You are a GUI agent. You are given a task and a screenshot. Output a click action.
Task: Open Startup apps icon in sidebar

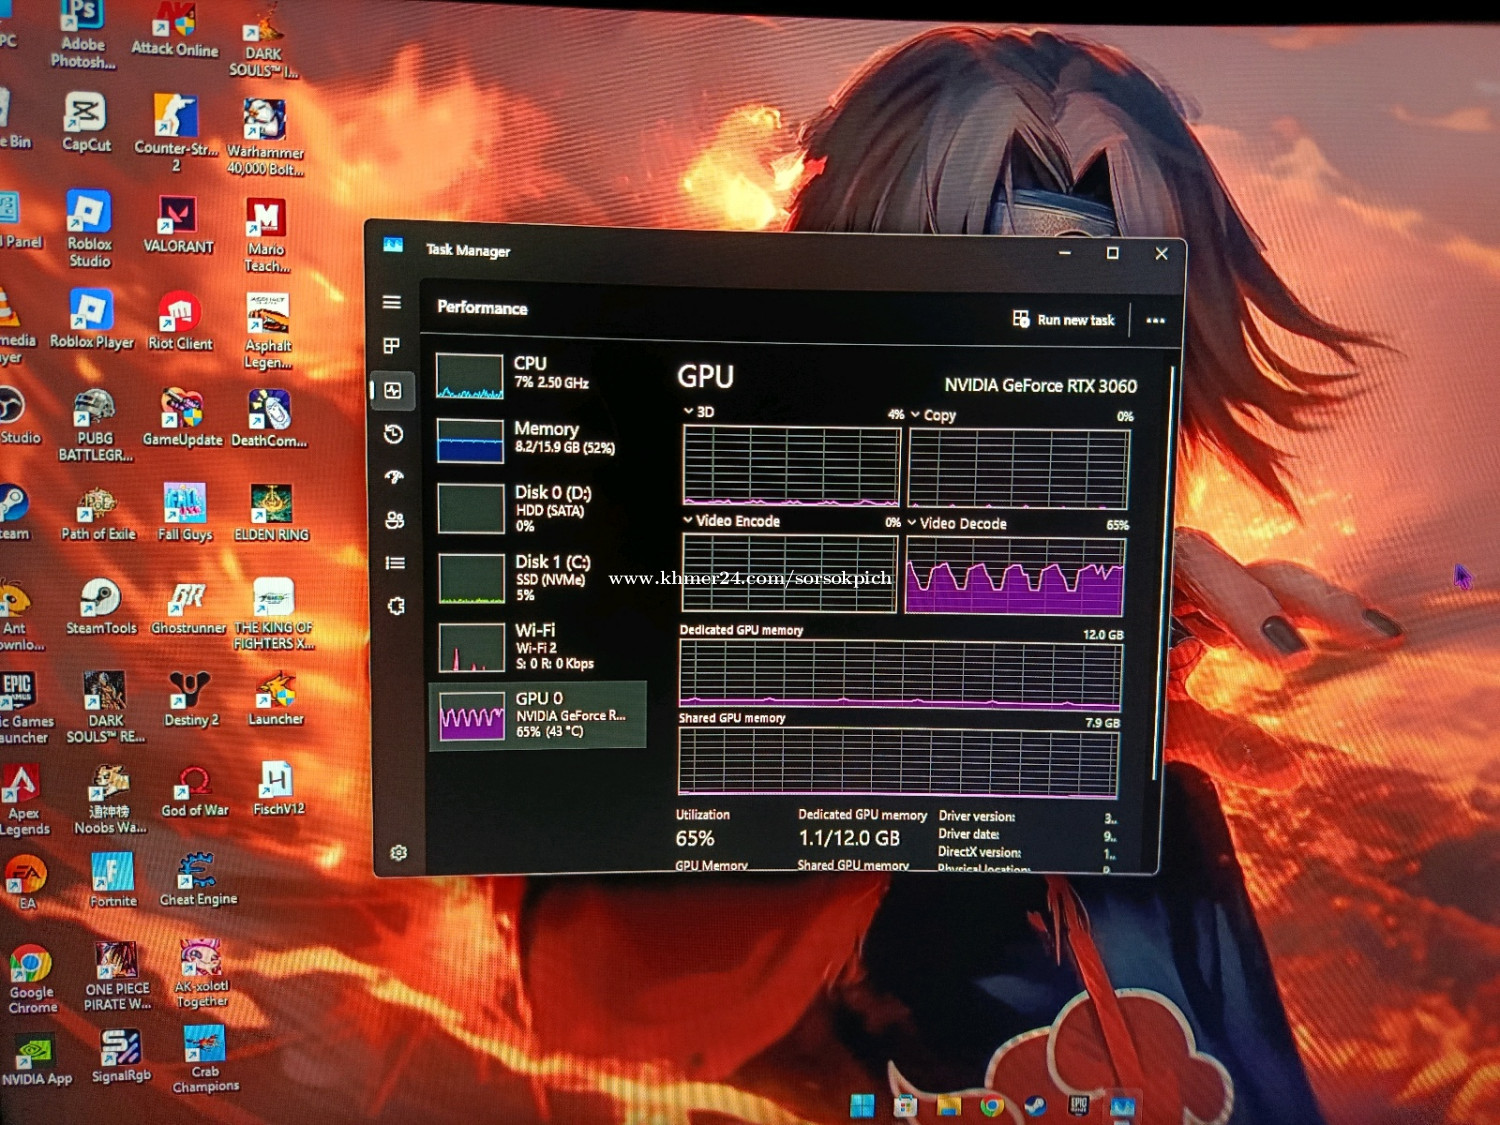pyautogui.click(x=394, y=477)
